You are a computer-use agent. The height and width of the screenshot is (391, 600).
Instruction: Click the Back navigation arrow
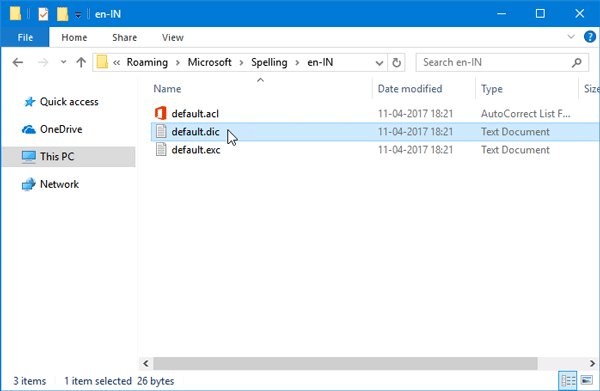18,62
